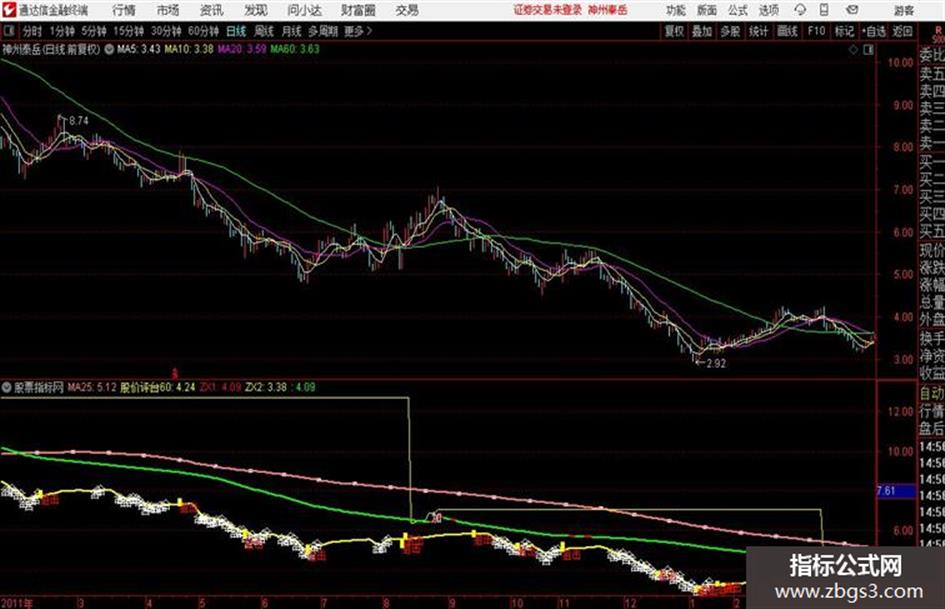Image resolution: width=945 pixels, height=609 pixels.
Task: Click the 统计 statistics toolbar button
Action: [x=758, y=31]
